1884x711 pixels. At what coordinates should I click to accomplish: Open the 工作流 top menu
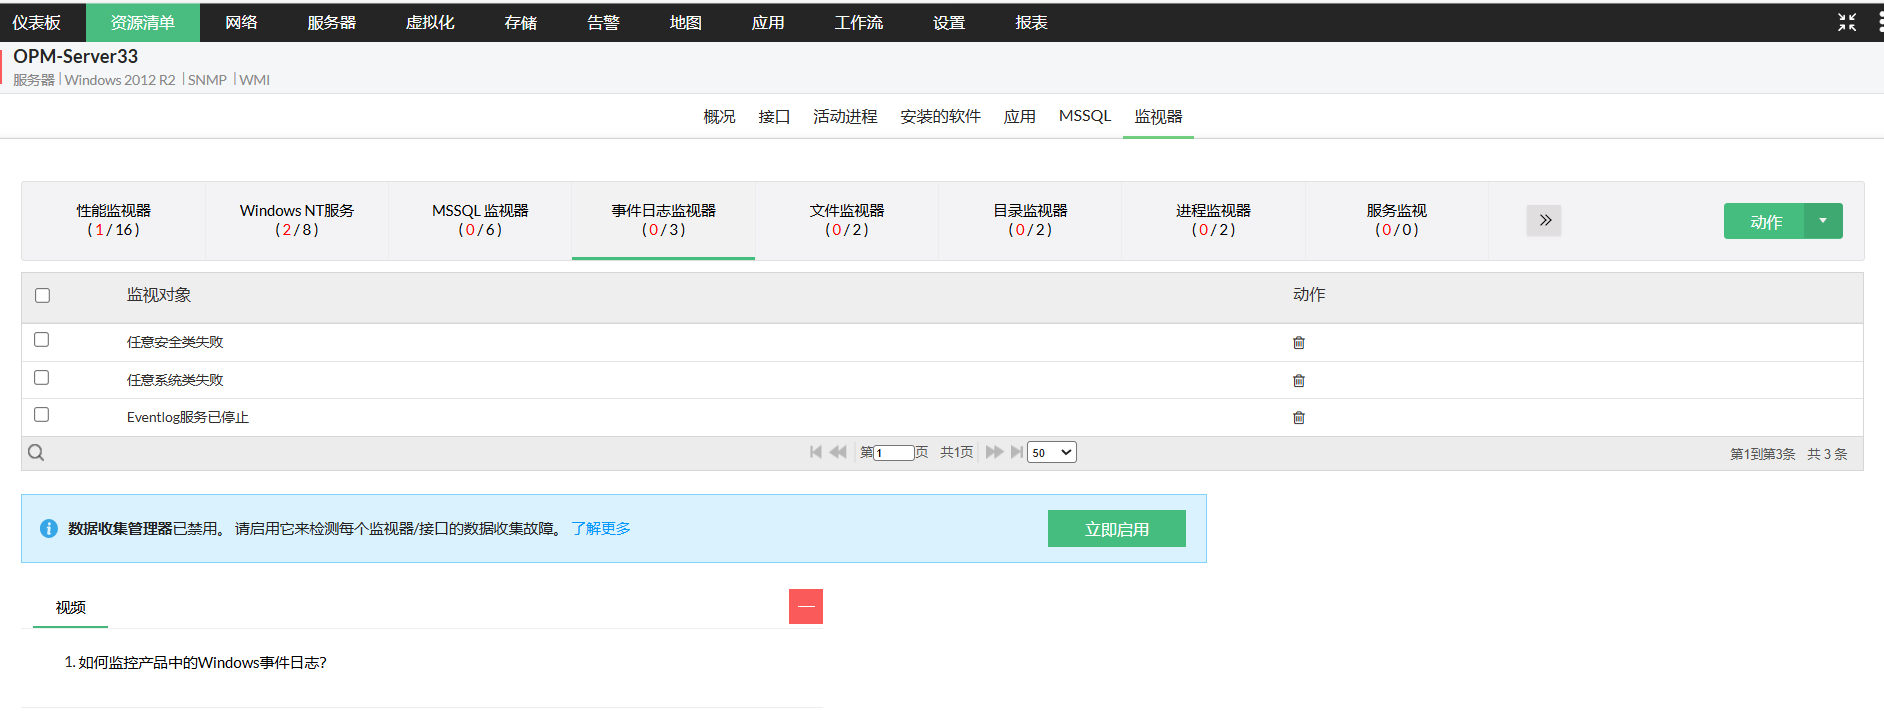pos(858,22)
